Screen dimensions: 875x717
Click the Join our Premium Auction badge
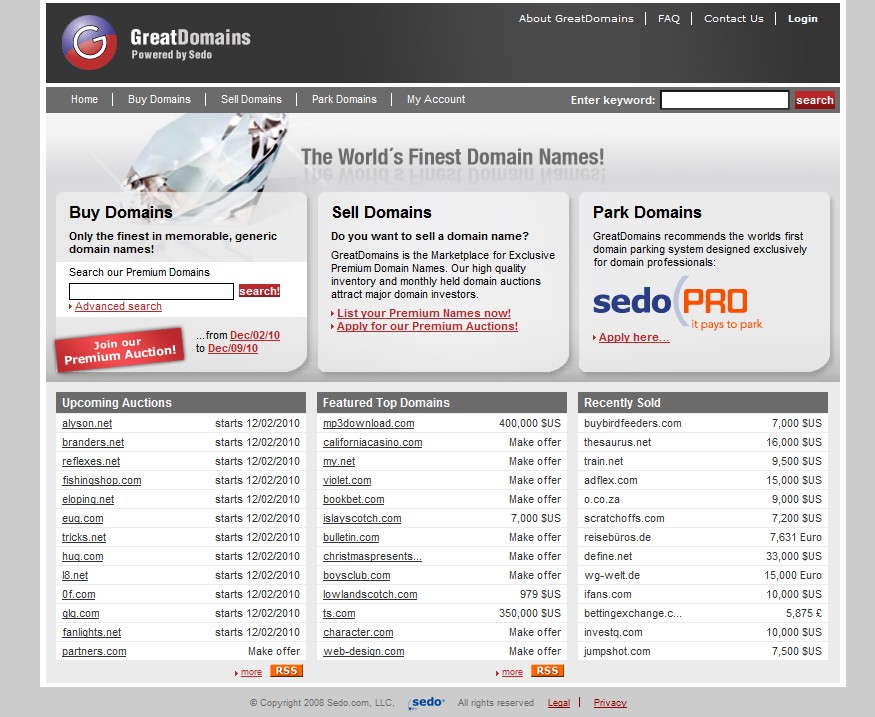[x=119, y=350]
